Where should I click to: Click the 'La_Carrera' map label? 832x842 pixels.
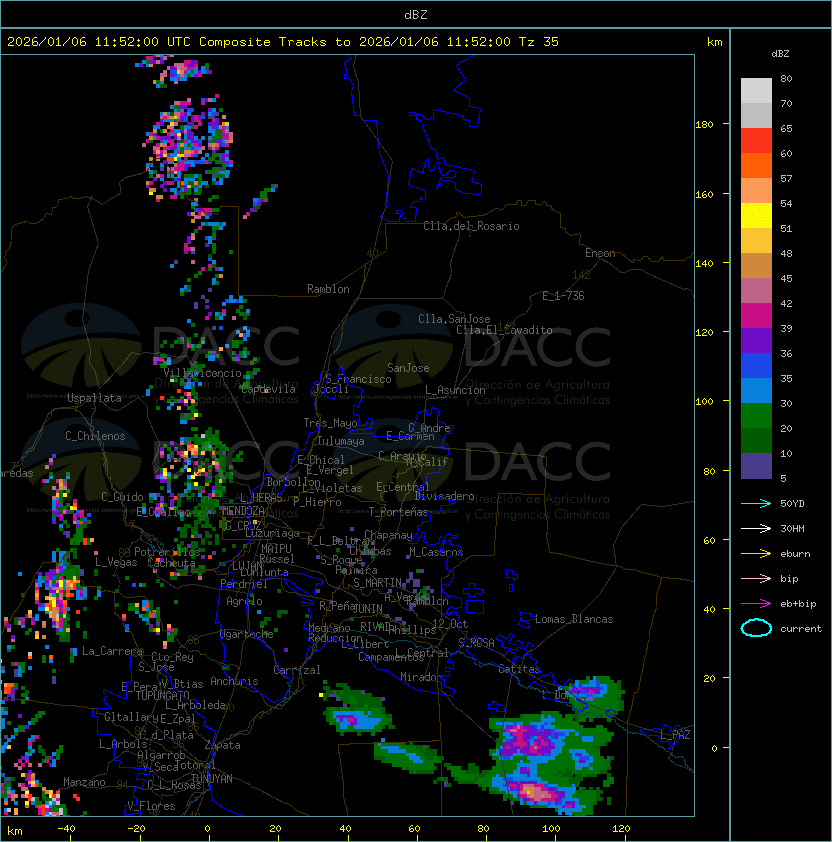tap(112, 651)
